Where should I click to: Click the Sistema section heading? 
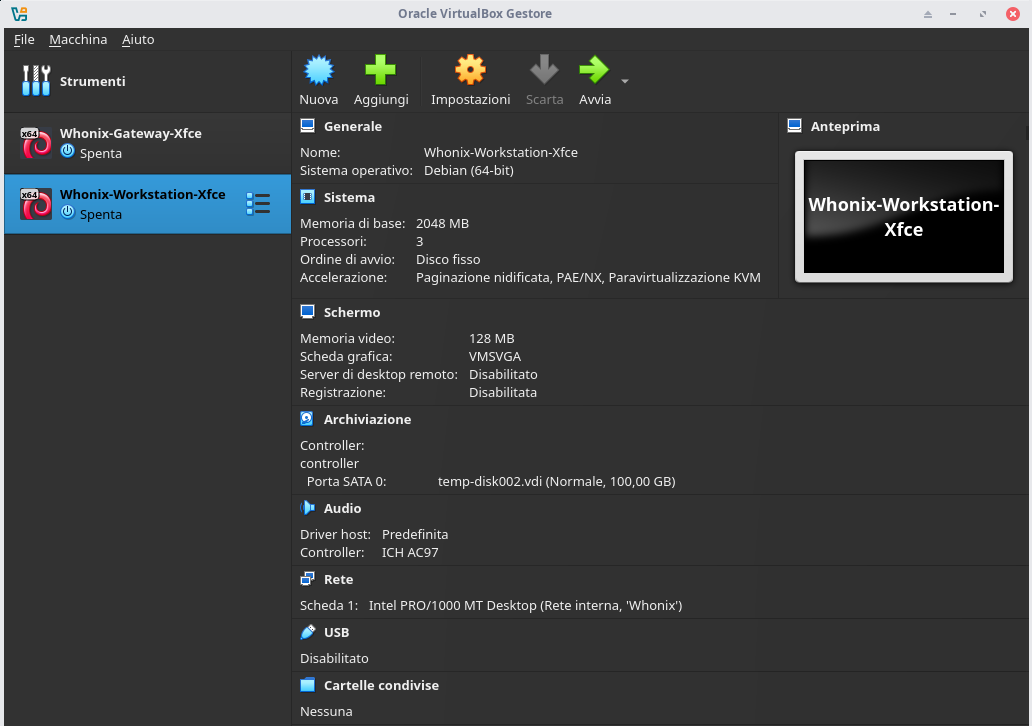pos(349,198)
